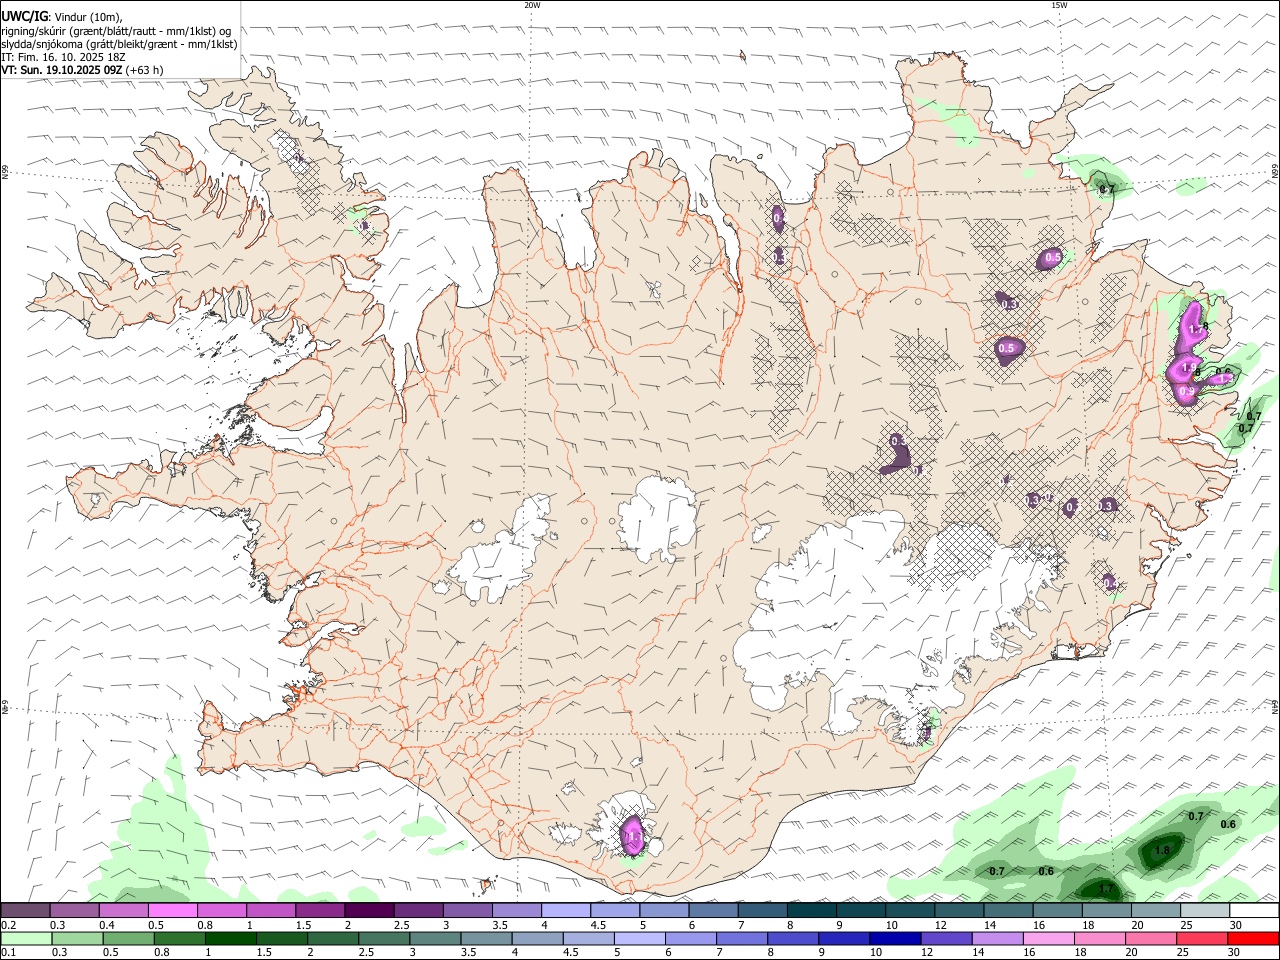1280x960 pixels.
Task: Click the light gray 25–30 snow swatch
Action: tap(1204, 910)
